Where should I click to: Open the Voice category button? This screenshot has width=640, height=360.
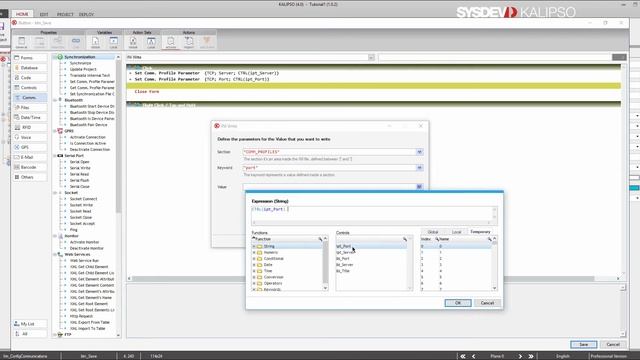pyautogui.click(x=30, y=137)
